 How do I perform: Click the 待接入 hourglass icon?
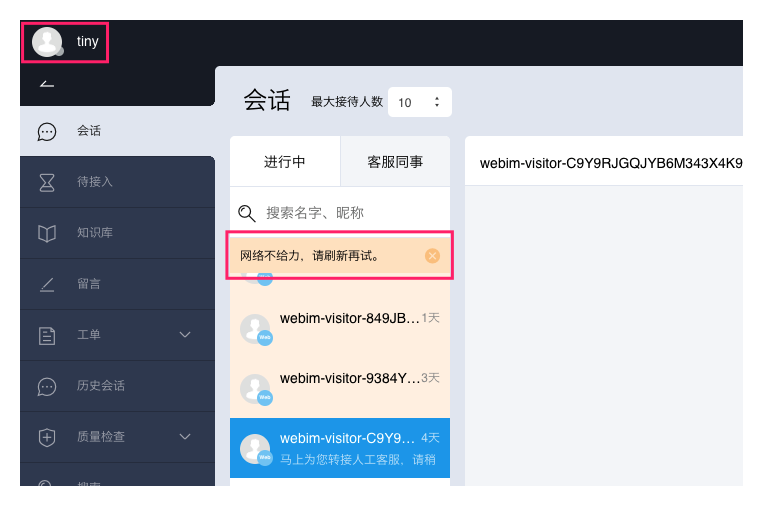pos(47,182)
